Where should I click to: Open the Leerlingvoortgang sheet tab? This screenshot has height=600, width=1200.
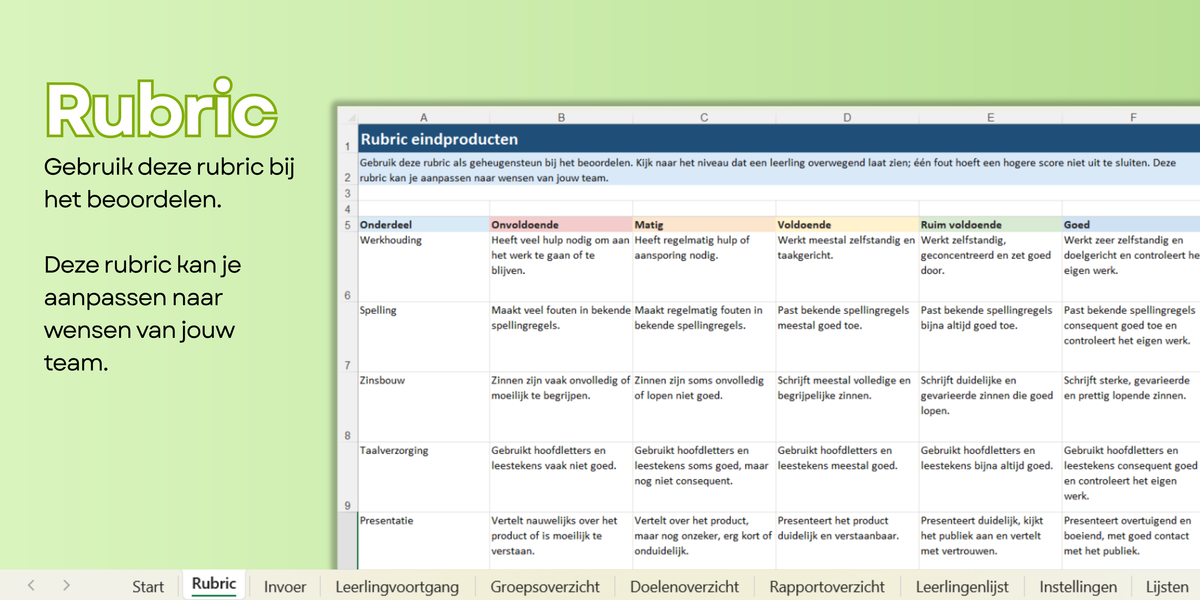click(397, 587)
